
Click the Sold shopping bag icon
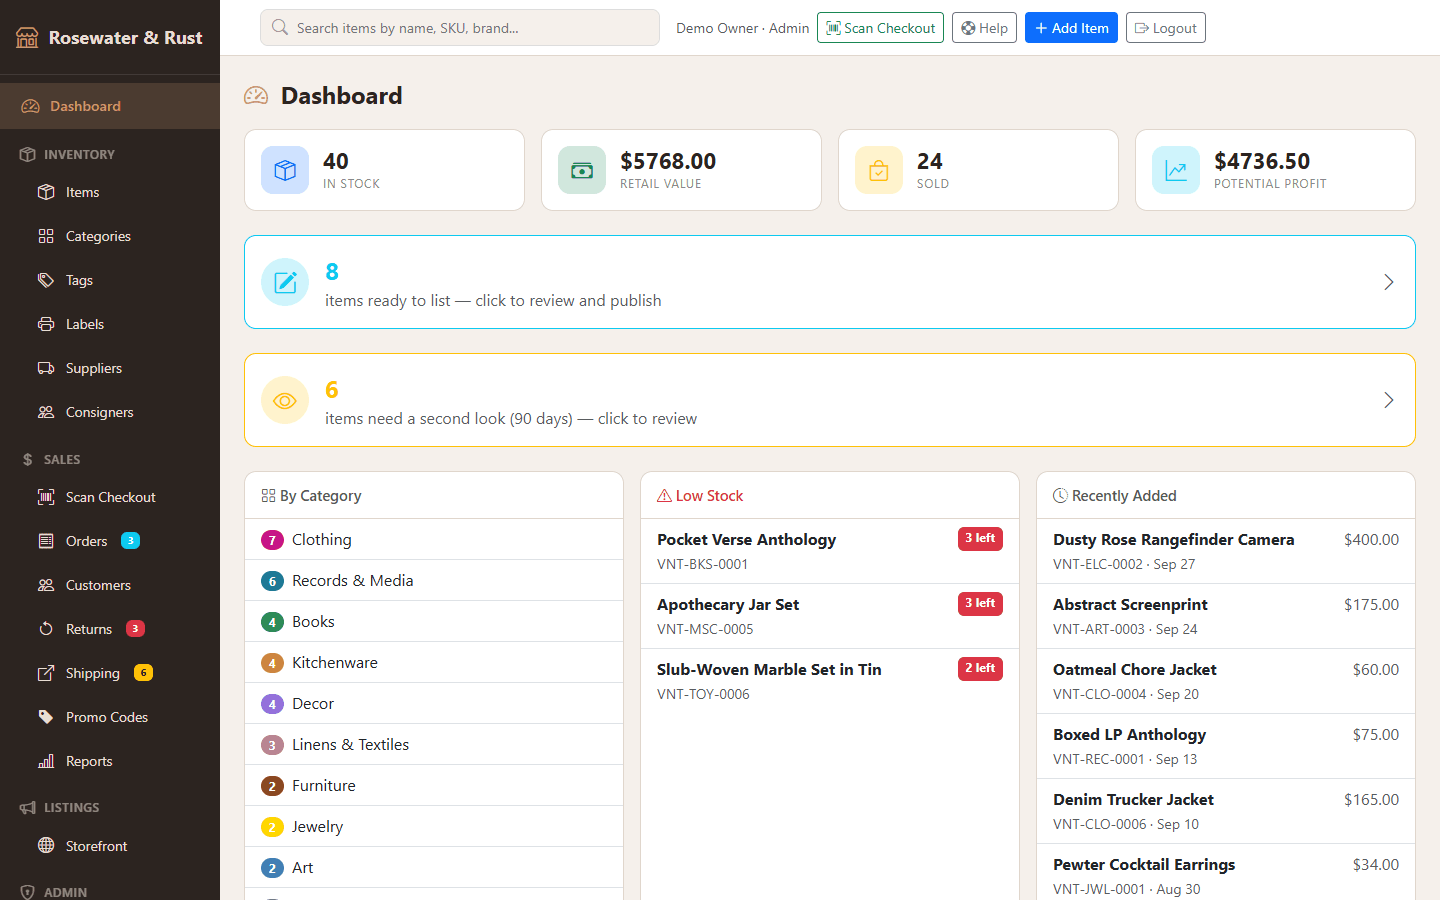pyautogui.click(x=879, y=170)
